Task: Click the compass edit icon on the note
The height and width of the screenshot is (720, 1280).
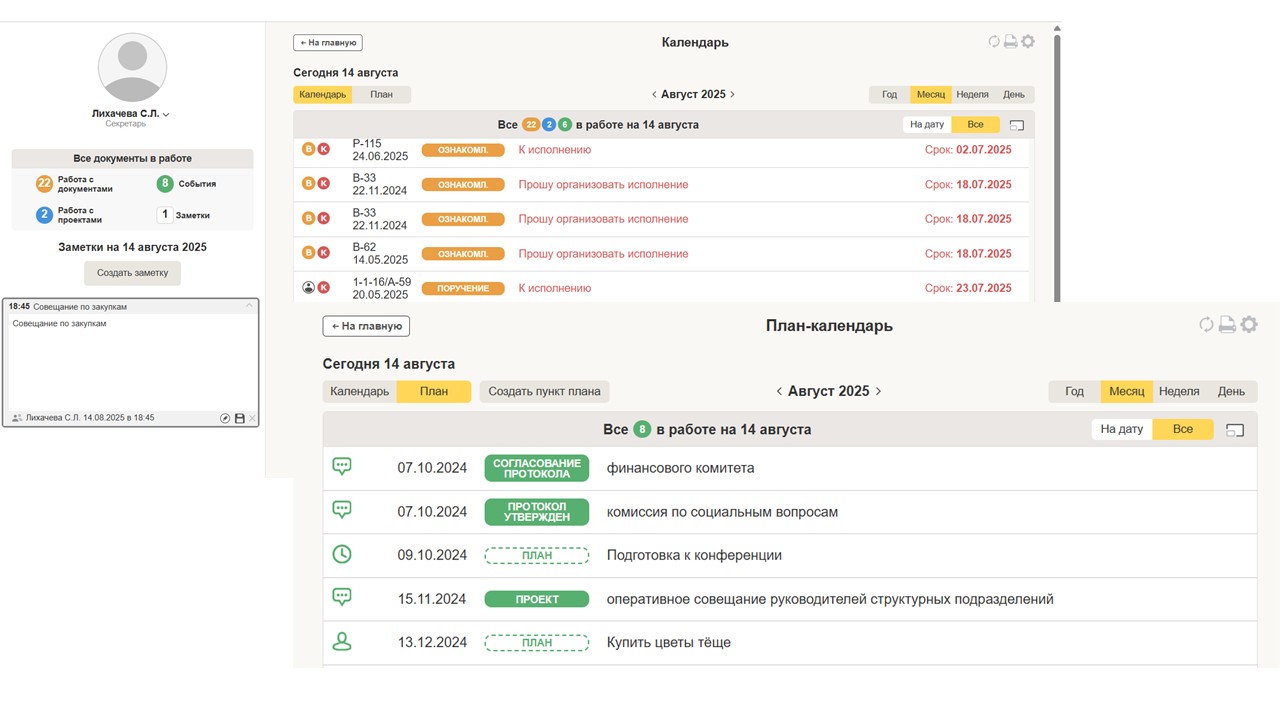Action: (225, 418)
